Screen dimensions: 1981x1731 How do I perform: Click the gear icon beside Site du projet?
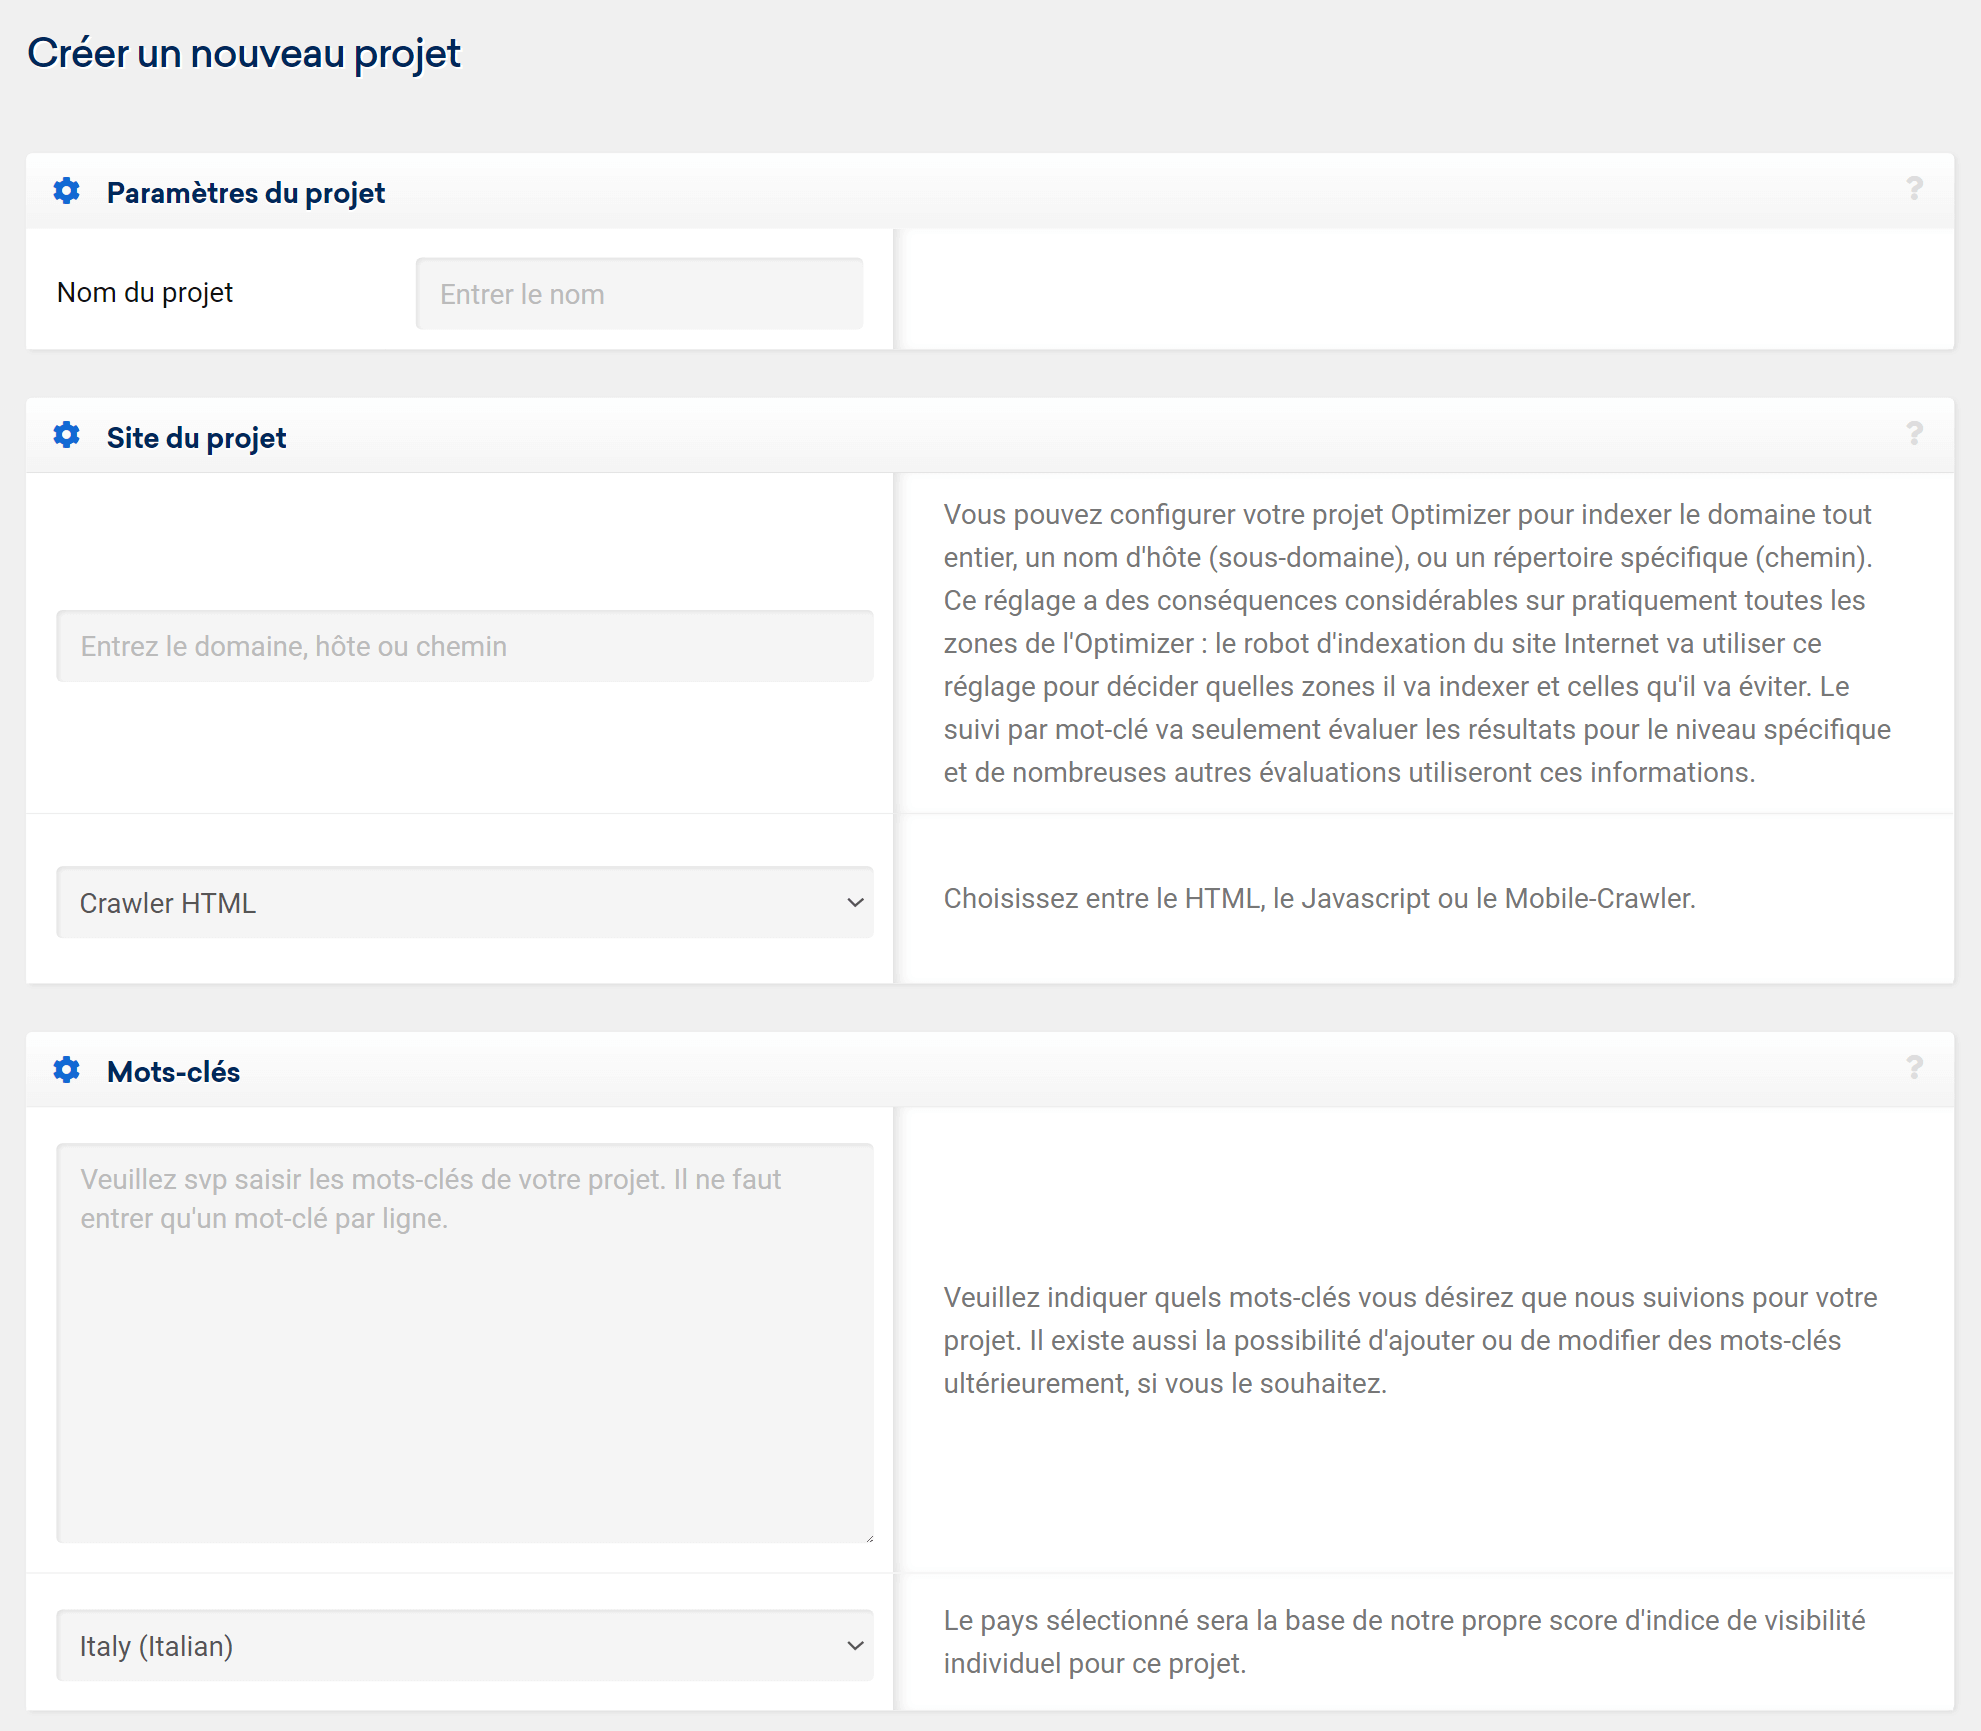[x=67, y=435]
